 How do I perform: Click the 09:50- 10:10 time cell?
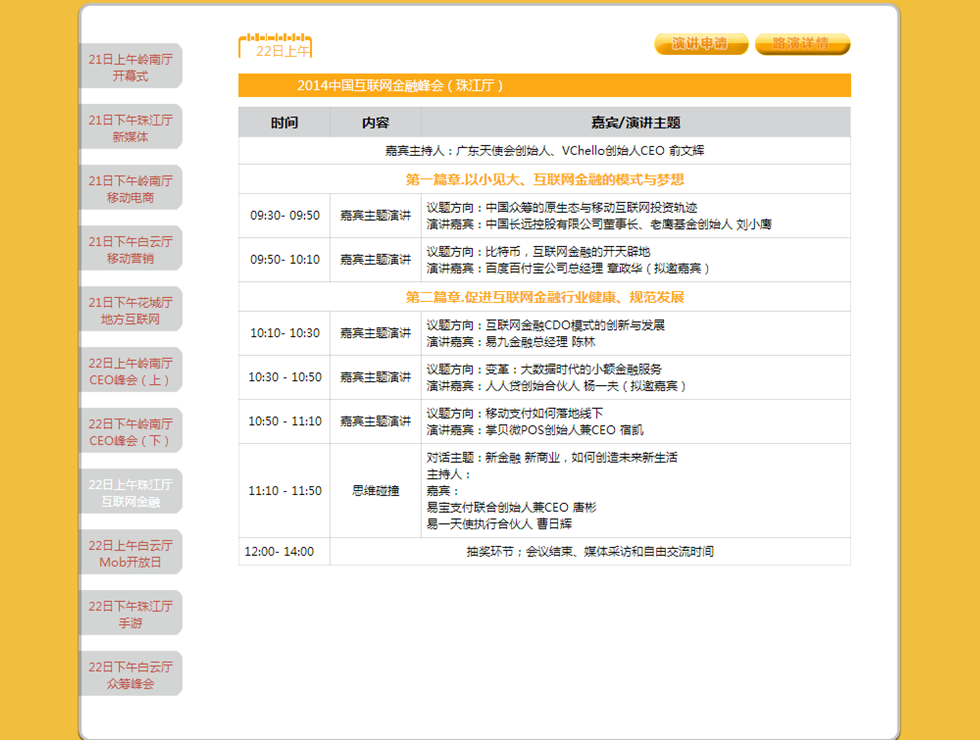tap(284, 259)
